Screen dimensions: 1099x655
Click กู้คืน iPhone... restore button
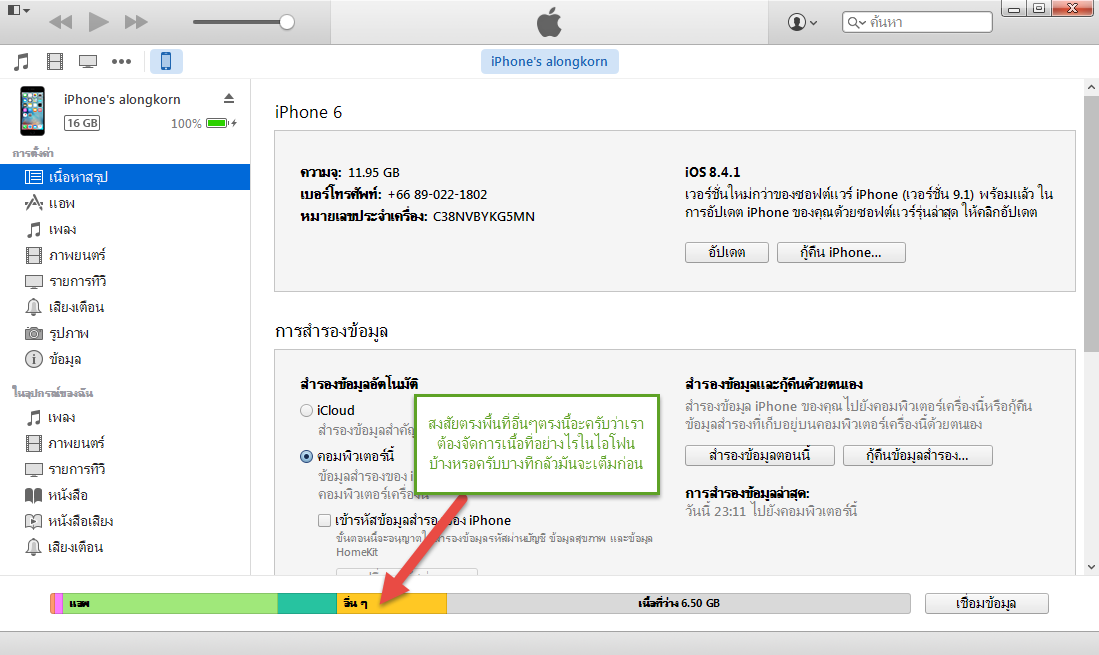pyautogui.click(x=841, y=252)
